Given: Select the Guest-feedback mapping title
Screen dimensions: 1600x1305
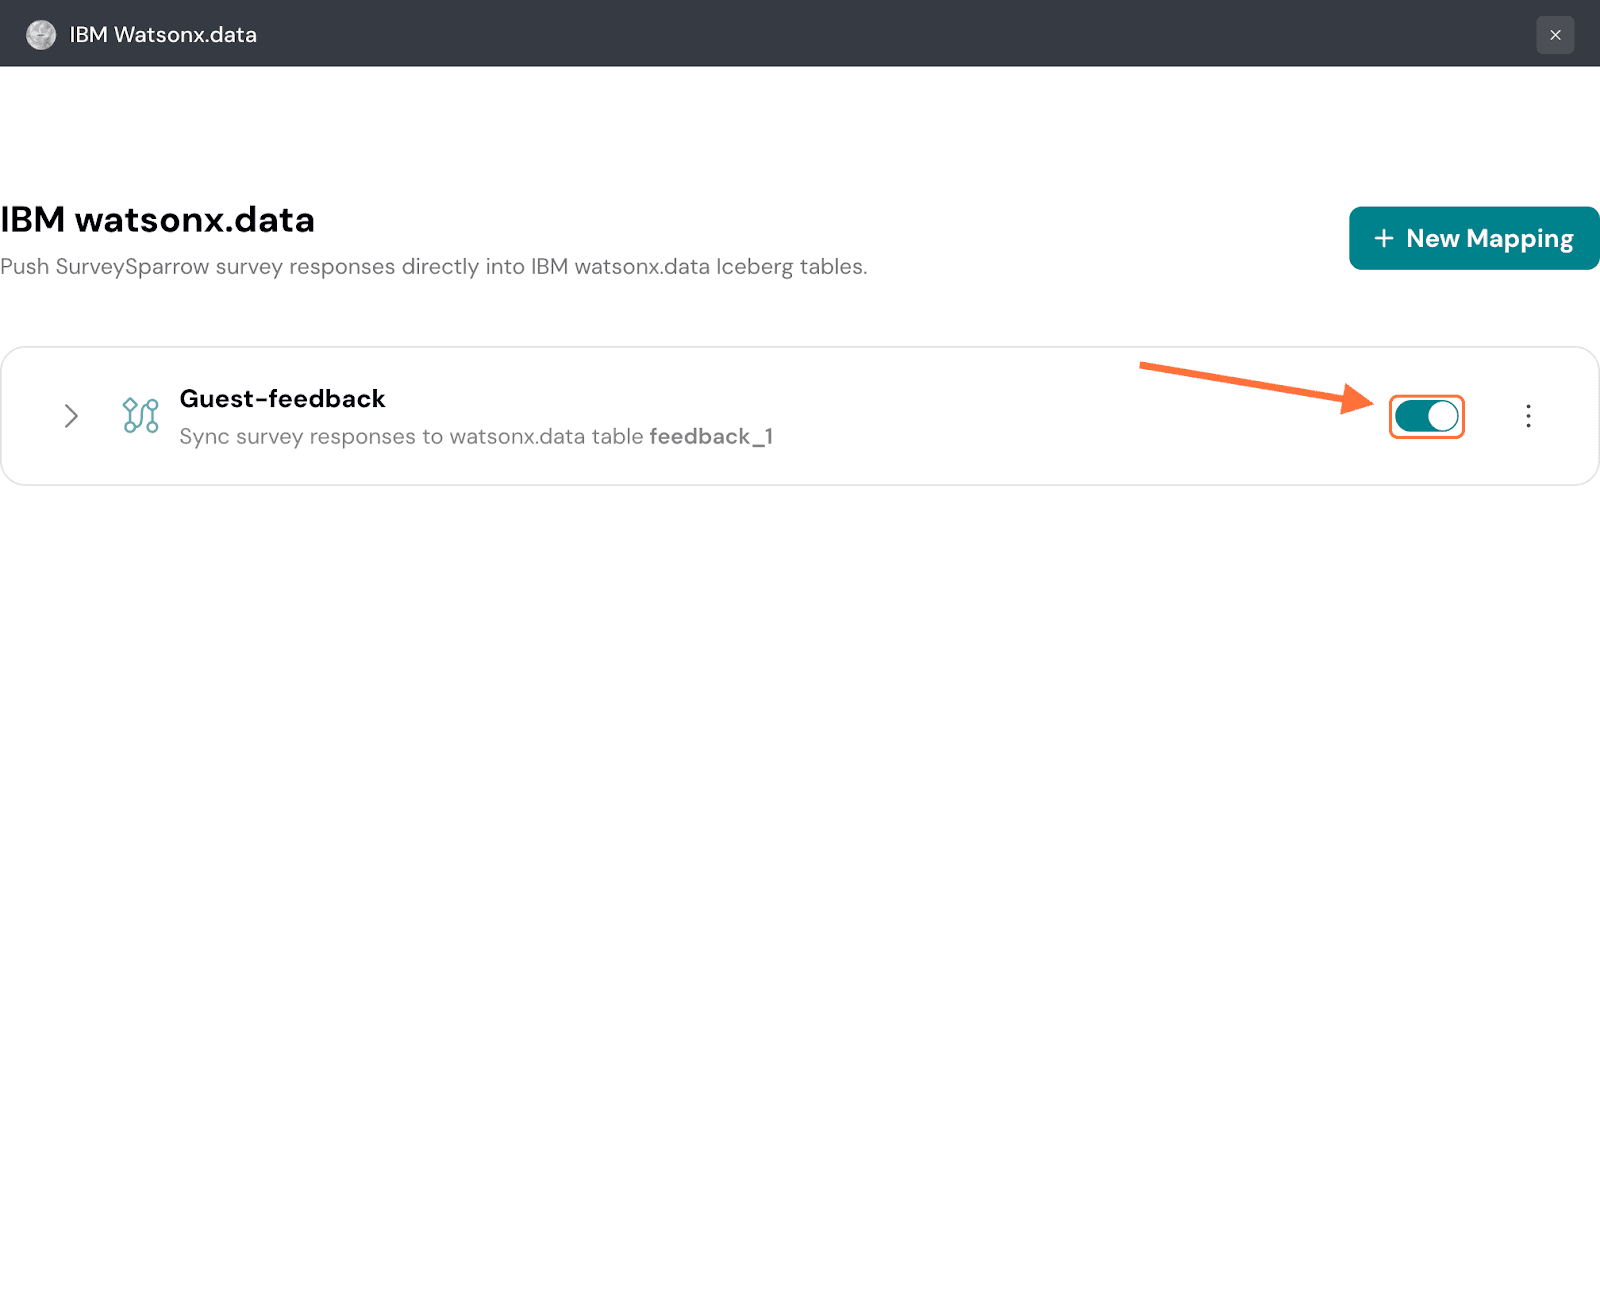Looking at the screenshot, I should tap(282, 399).
